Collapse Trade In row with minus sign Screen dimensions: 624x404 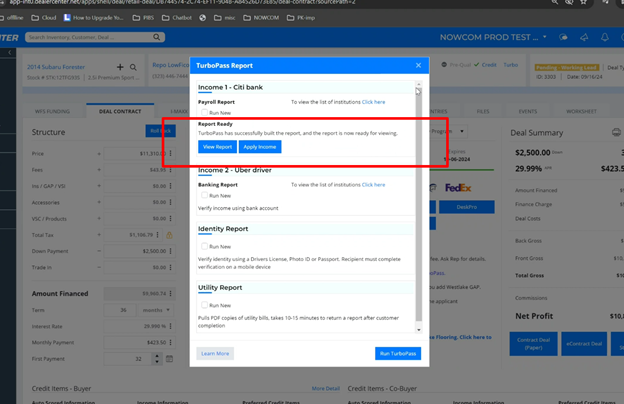[x=99, y=267]
